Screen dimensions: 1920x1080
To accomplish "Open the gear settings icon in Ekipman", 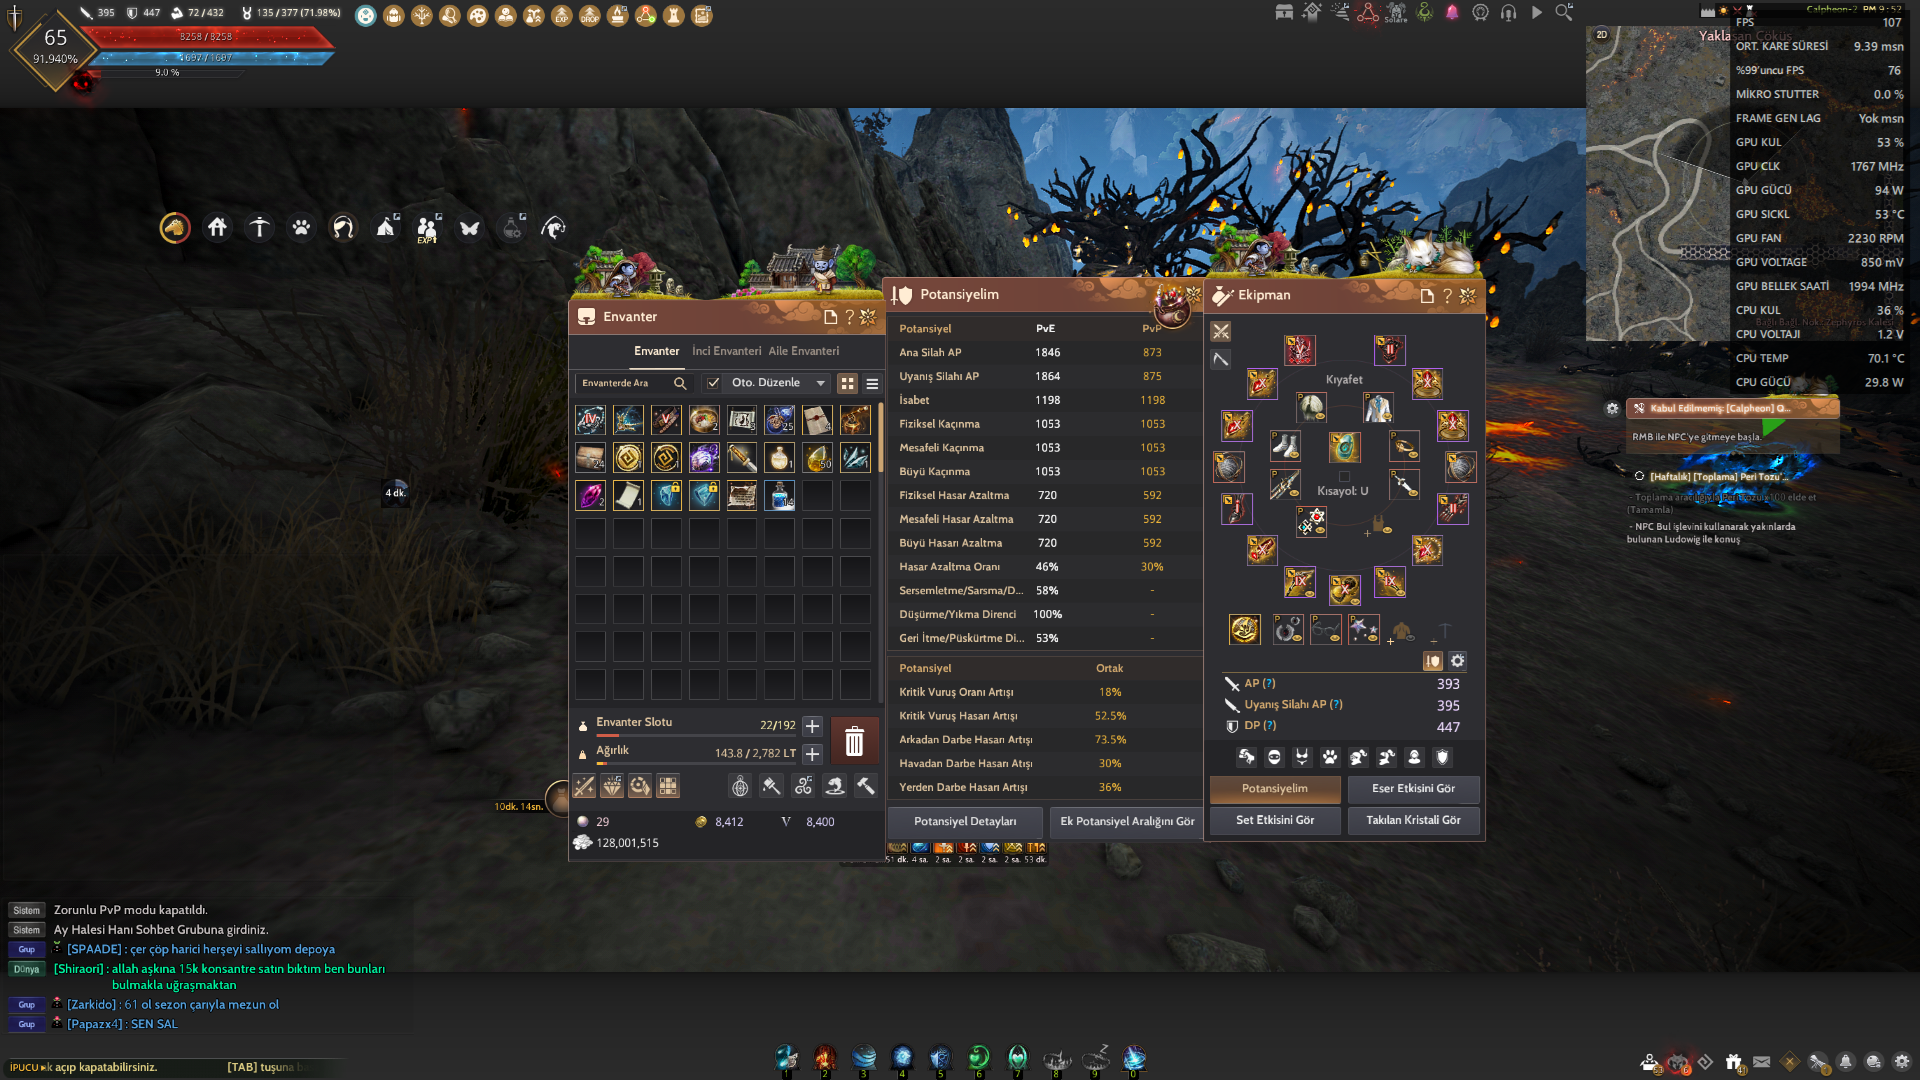I will (x=1458, y=661).
